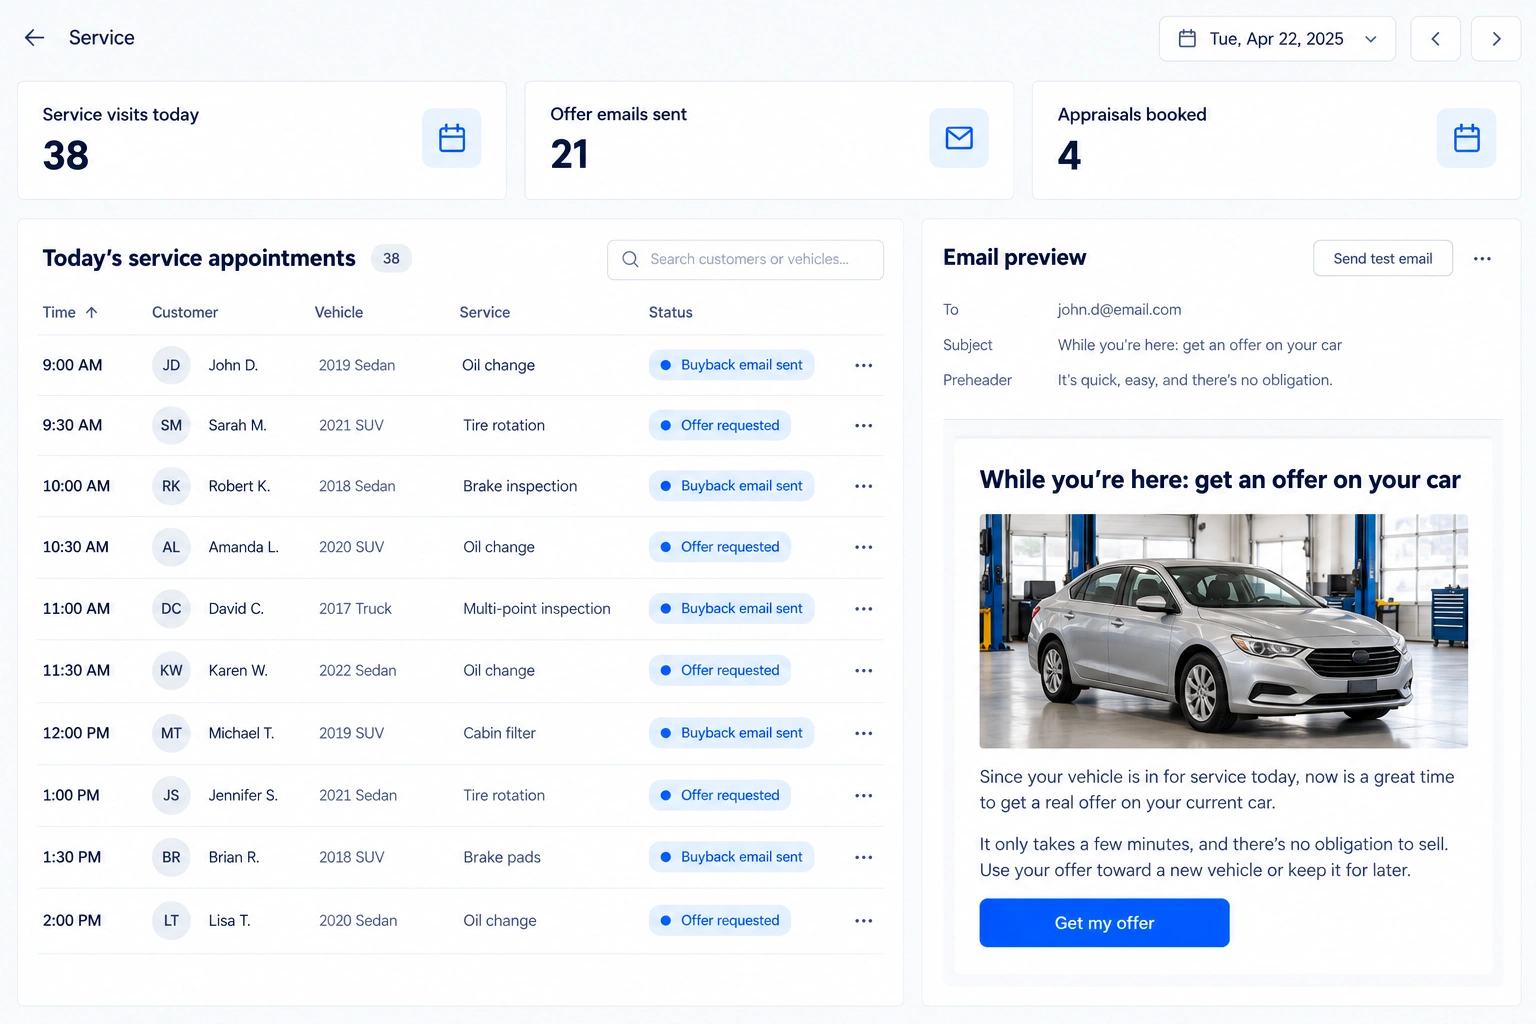
Task: Click the Offer requested status for Sarah M.
Action: click(x=720, y=425)
